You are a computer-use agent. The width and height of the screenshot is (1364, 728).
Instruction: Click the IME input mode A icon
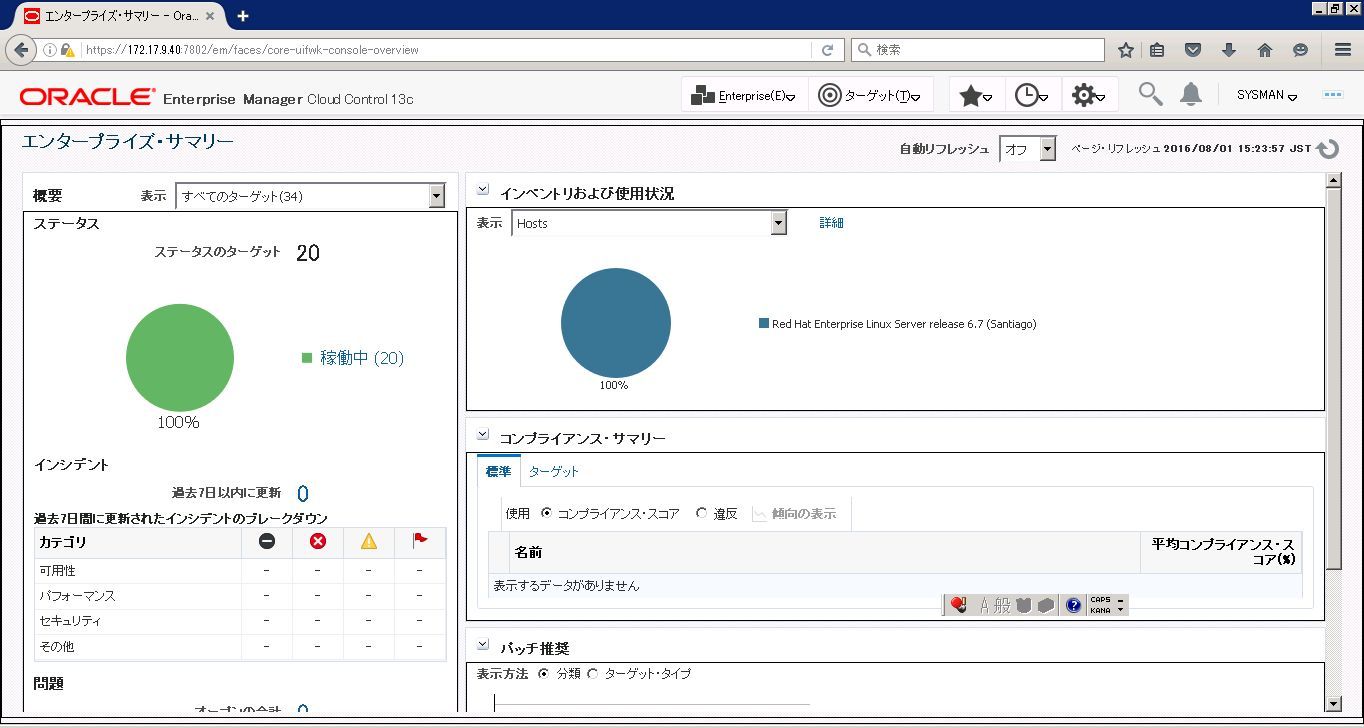[x=984, y=605]
